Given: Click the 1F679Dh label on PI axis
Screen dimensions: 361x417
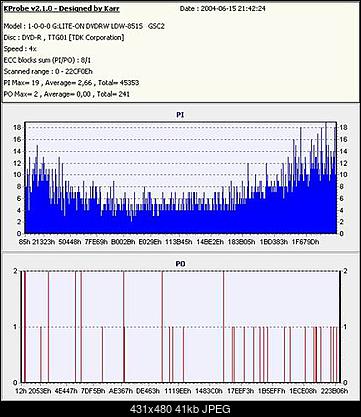Looking at the screenshot, I should [305, 242].
